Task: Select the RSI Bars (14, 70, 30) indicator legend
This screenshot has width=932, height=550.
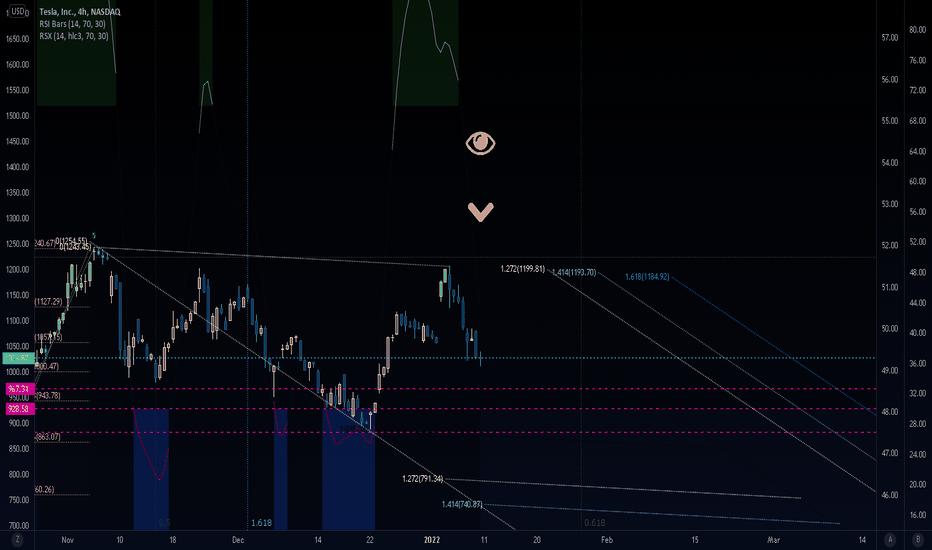Action: 73,24
